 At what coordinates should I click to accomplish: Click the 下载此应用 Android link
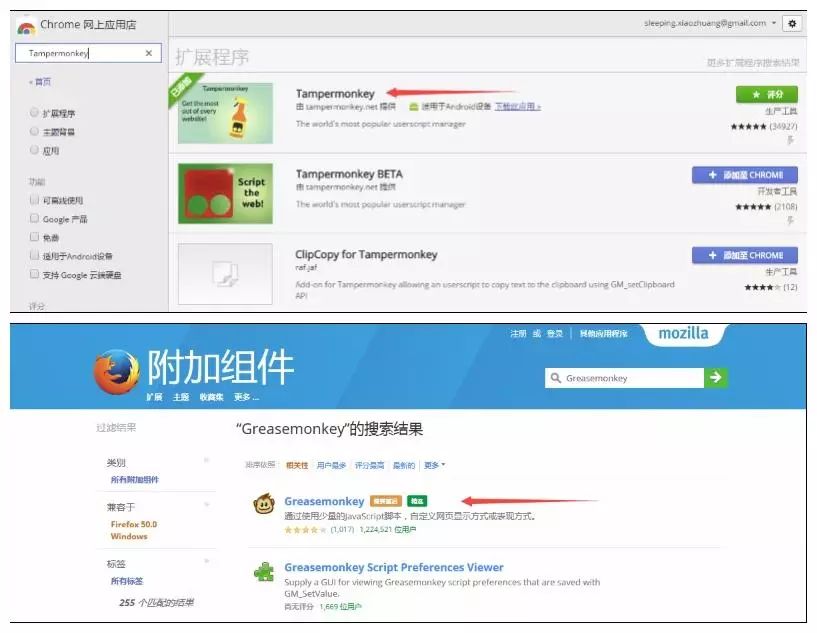pyautogui.click(x=517, y=106)
